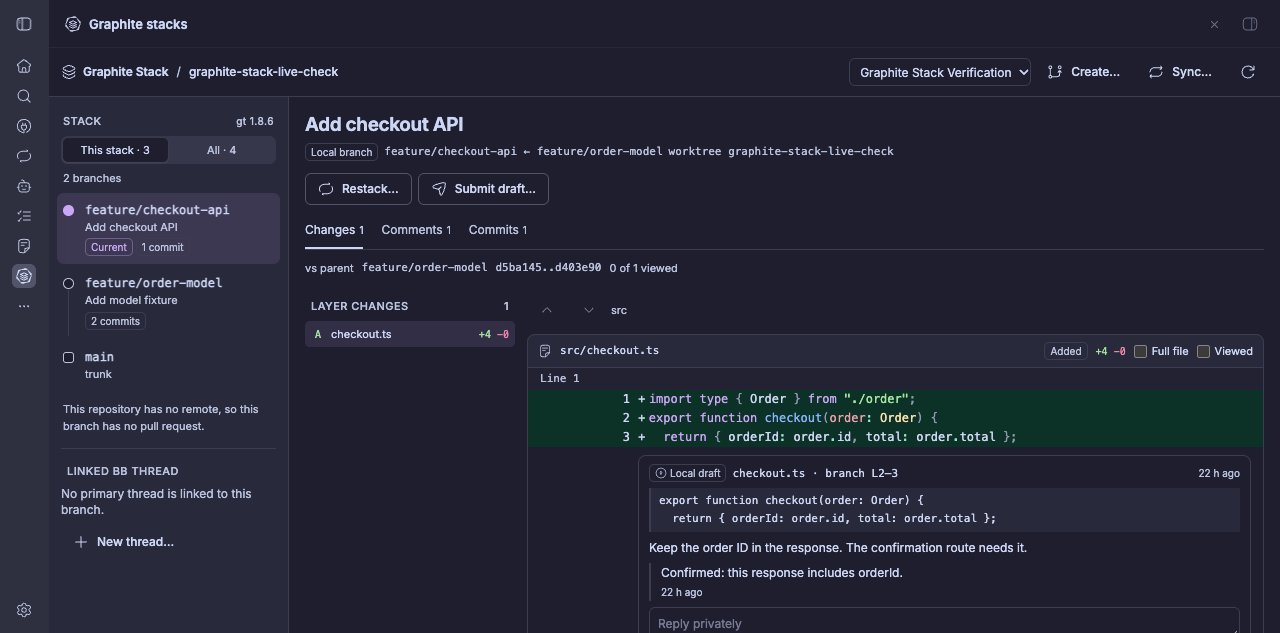This screenshot has height=633, width=1280.
Task: Switch to the Changes tab
Action: (x=334, y=230)
